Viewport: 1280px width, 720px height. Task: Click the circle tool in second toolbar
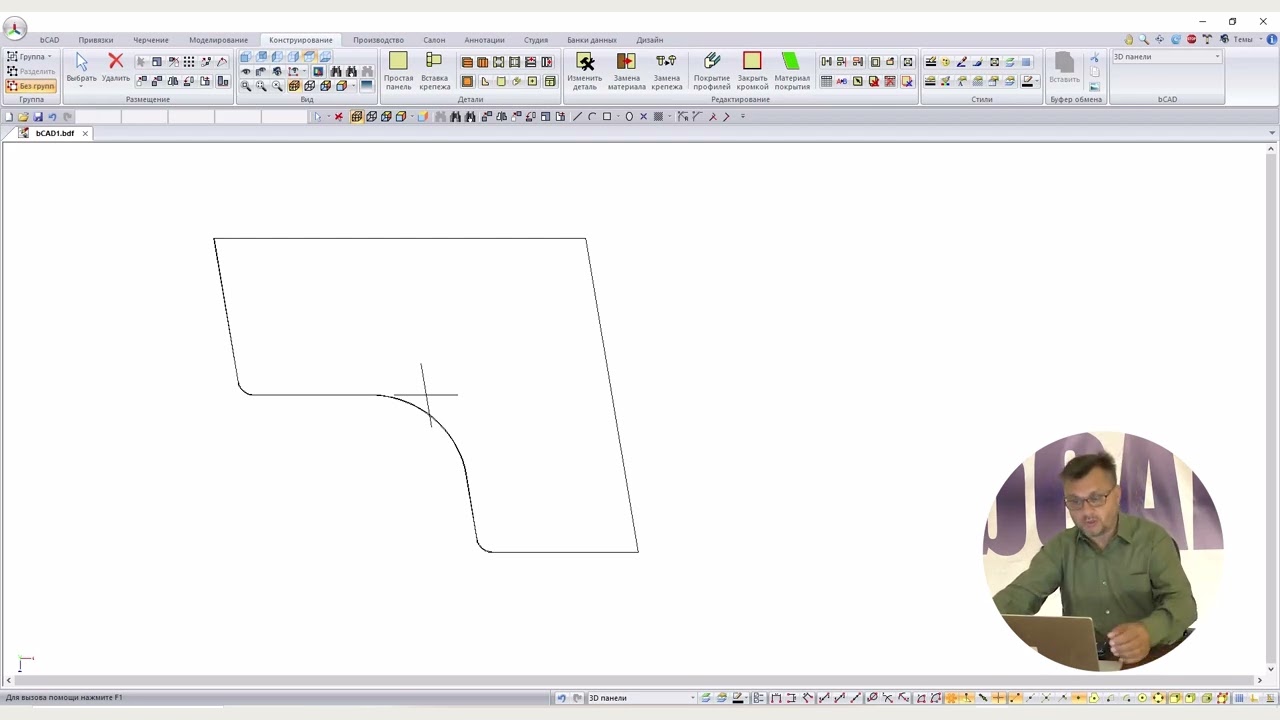(x=629, y=117)
